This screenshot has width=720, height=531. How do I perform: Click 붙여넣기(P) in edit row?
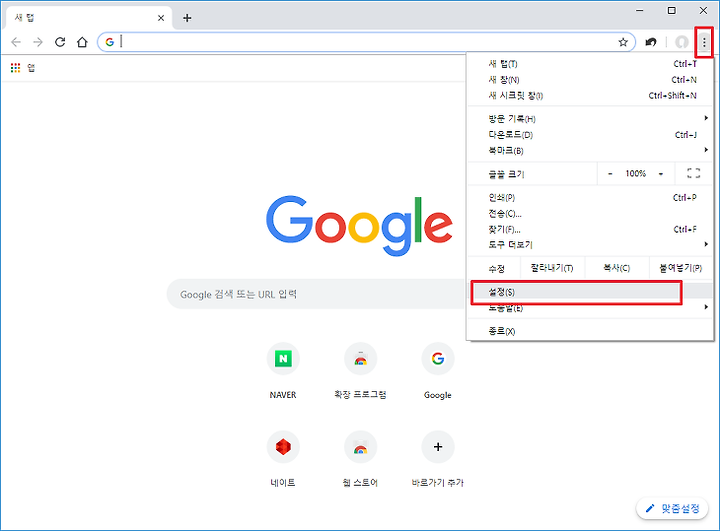click(681, 268)
